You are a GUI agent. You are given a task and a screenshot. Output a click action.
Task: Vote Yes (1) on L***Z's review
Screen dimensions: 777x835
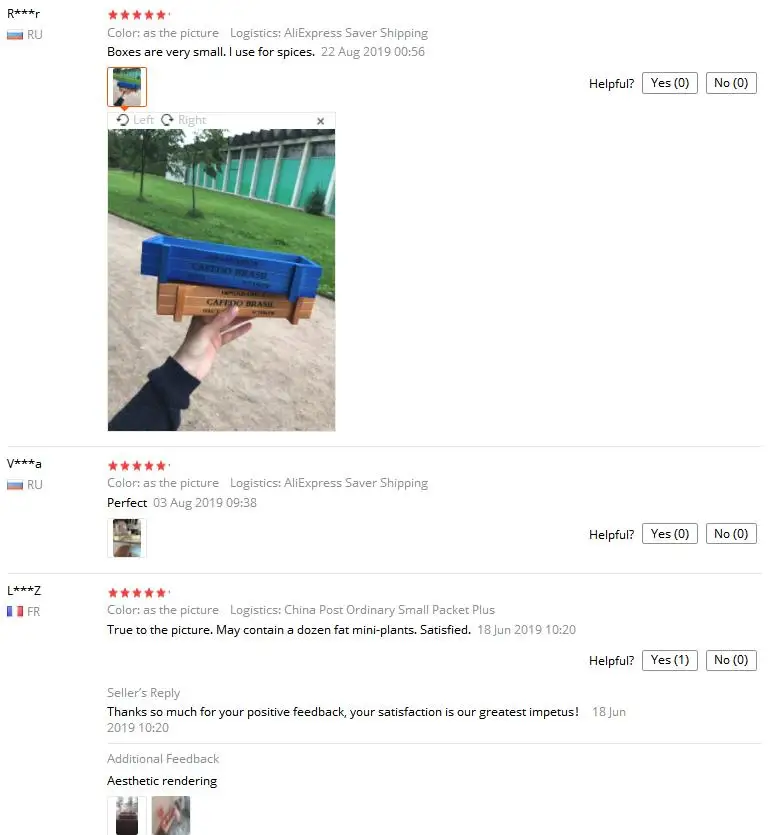(x=669, y=660)
